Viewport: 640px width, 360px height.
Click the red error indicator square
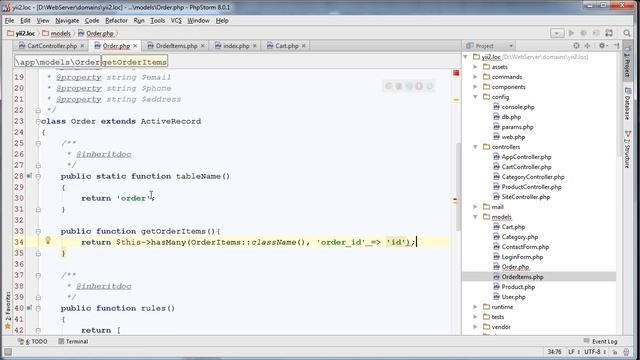[x=456, y=73]
